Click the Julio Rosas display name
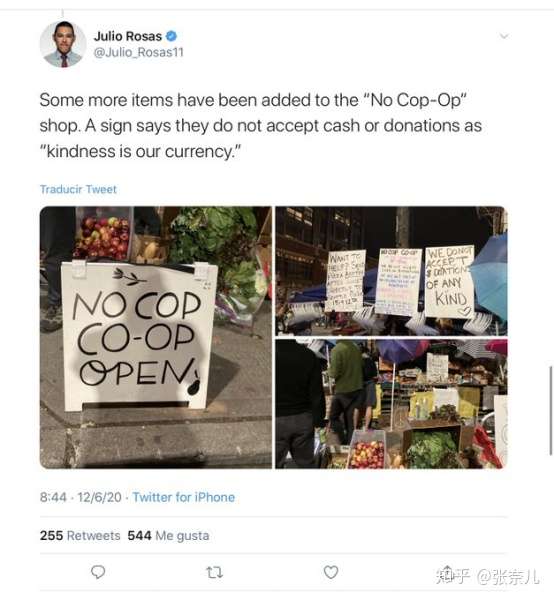 (128, 36)
